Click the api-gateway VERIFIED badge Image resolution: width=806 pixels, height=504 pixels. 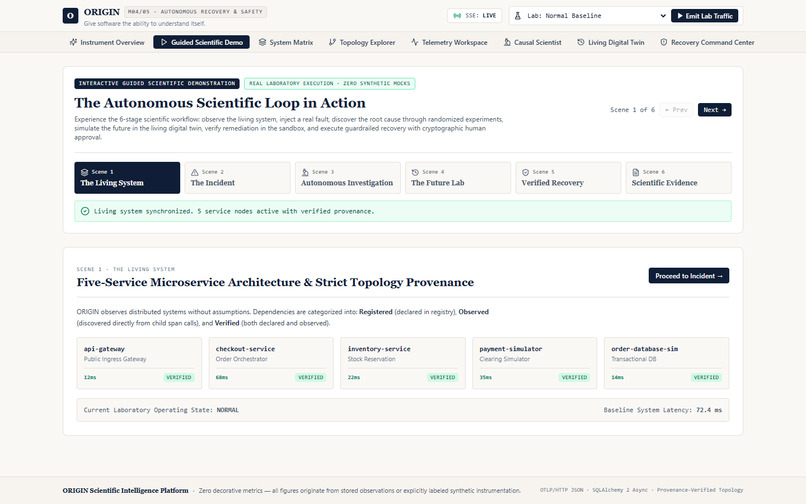(179, 377)
